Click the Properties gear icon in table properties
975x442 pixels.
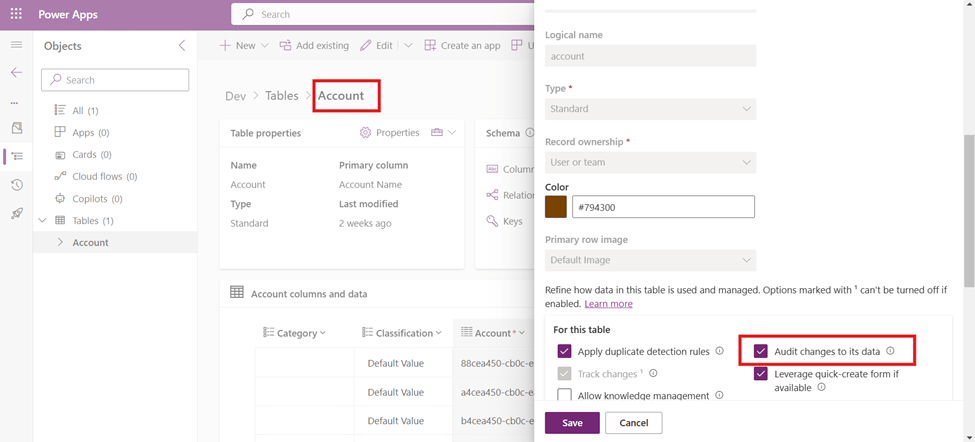tap(365, 133)
